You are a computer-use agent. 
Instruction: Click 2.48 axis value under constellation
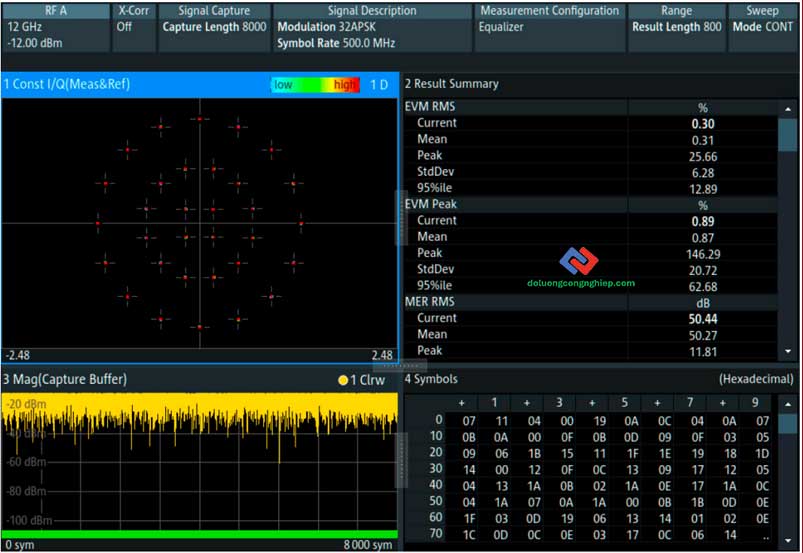click(x=382, y=355)
